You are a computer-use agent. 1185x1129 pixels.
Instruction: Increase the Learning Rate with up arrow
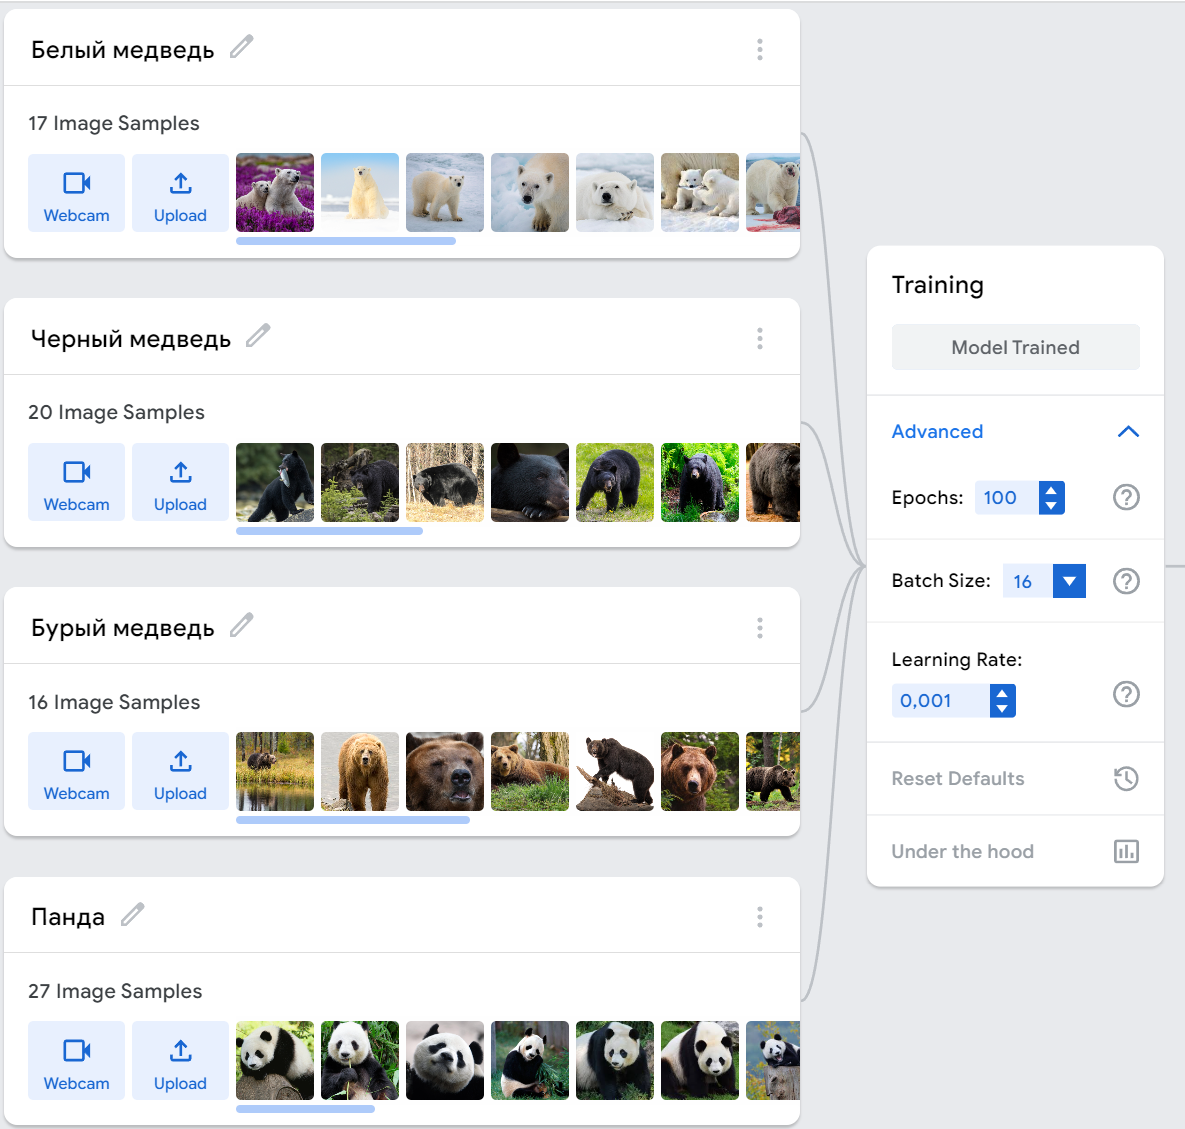tap(1002, 693)
